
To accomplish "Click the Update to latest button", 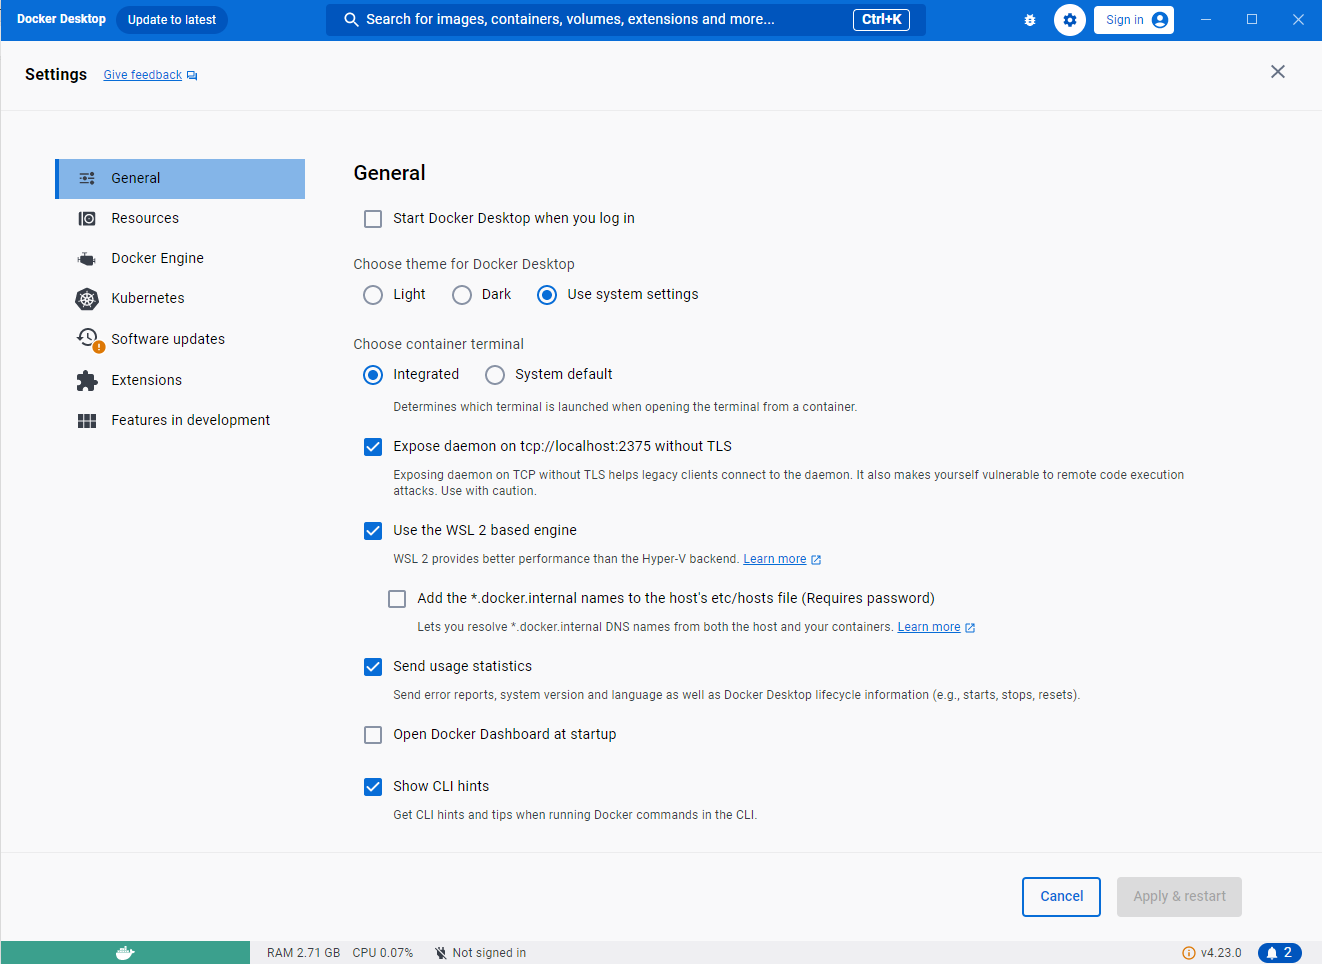I will click(172, 20).
